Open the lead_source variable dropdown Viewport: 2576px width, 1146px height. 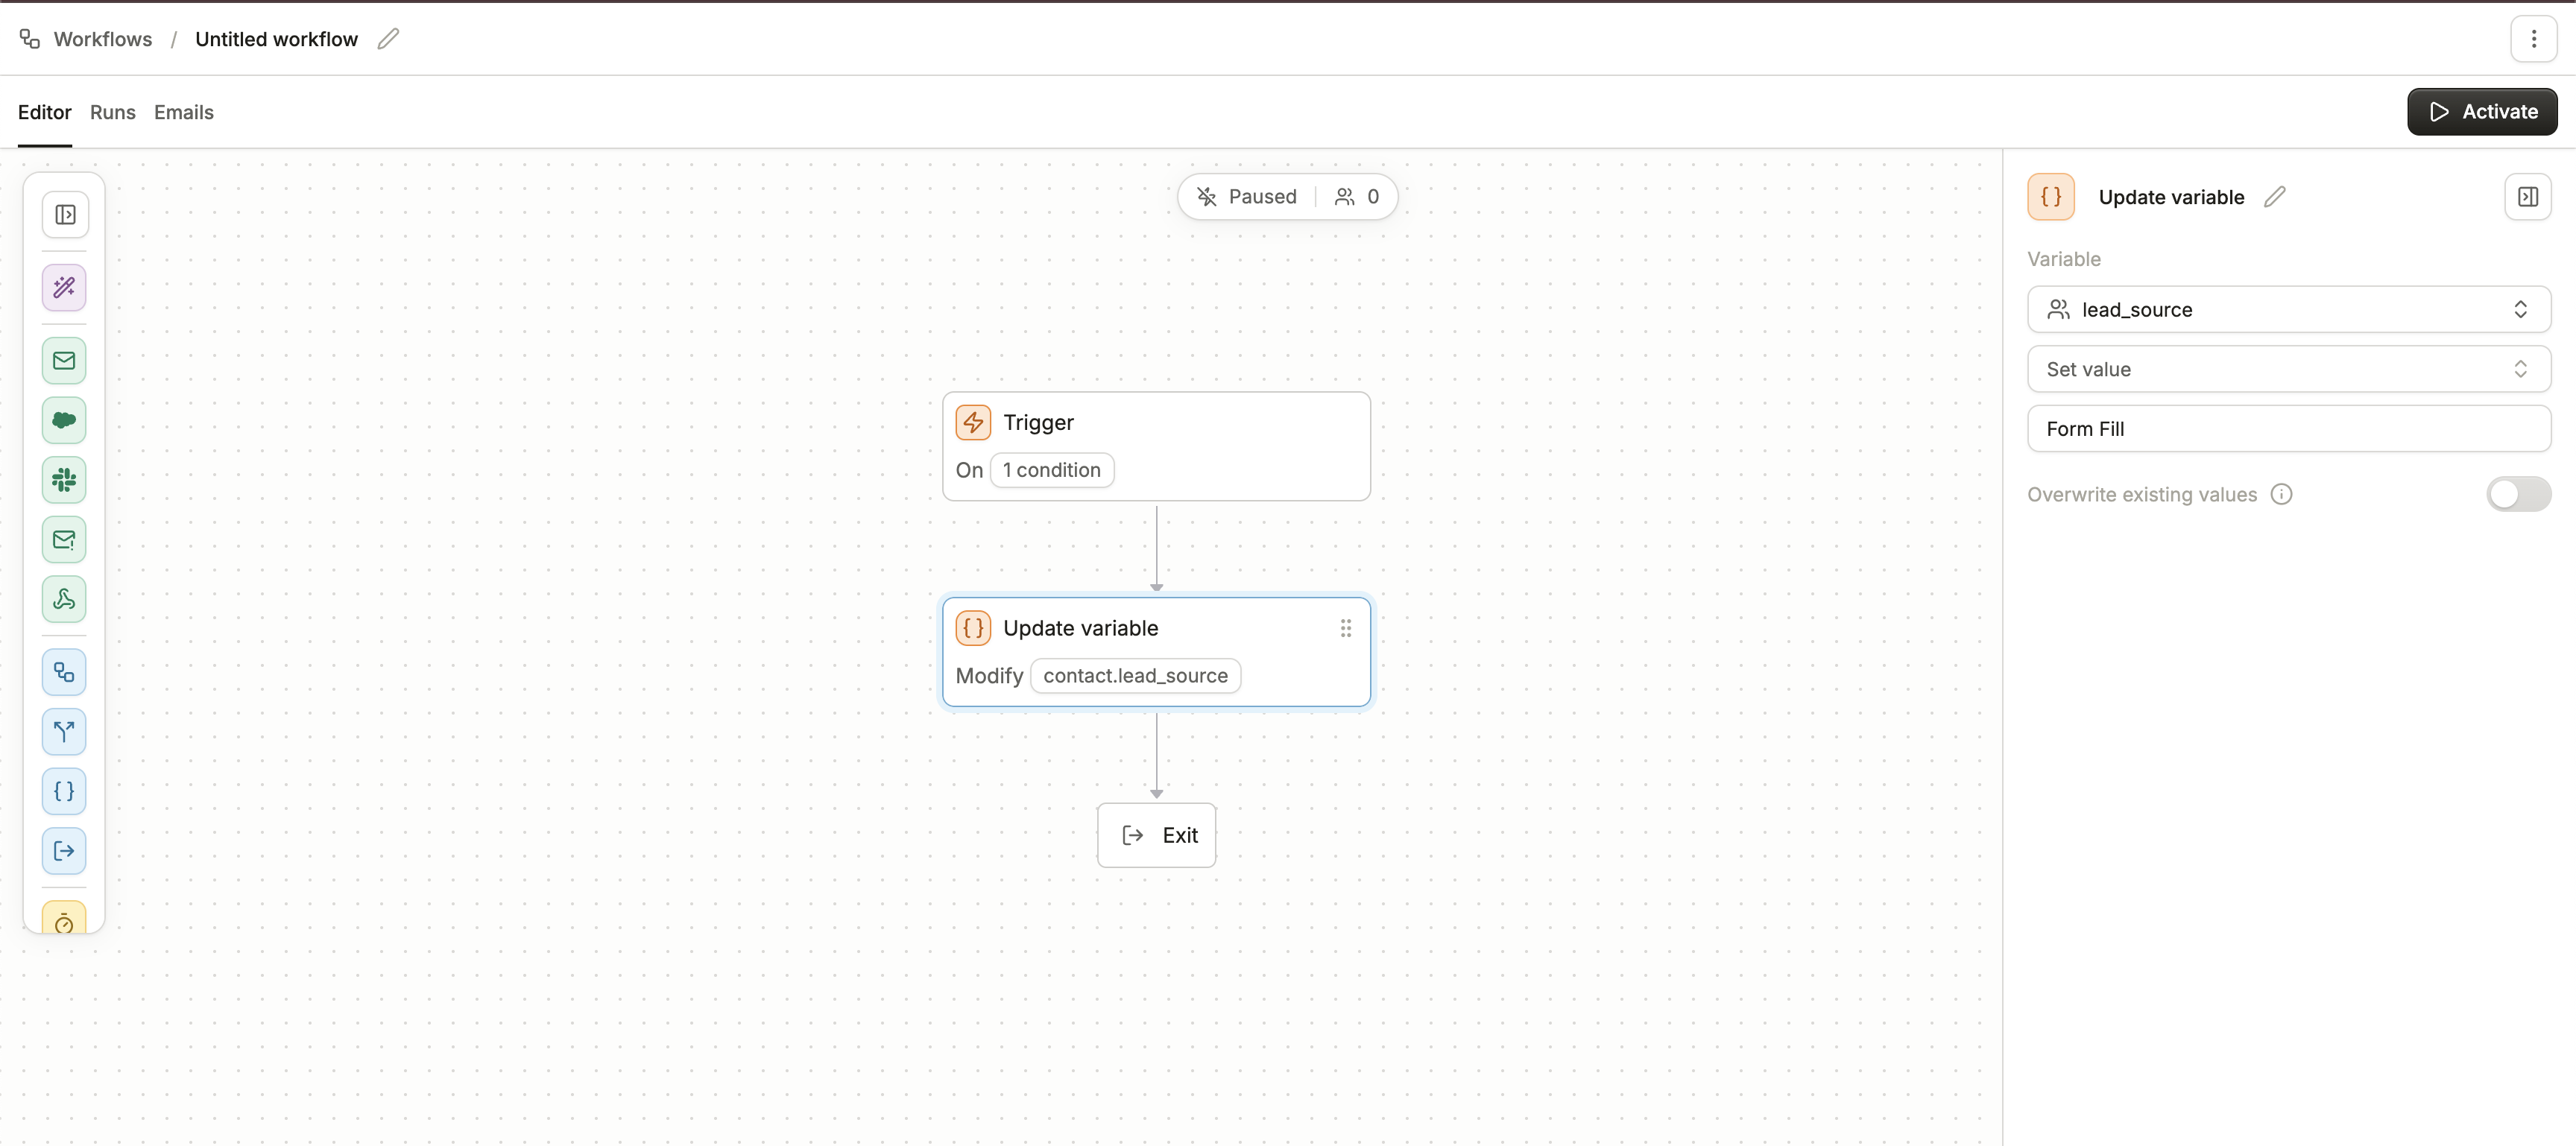(2288, 310)
